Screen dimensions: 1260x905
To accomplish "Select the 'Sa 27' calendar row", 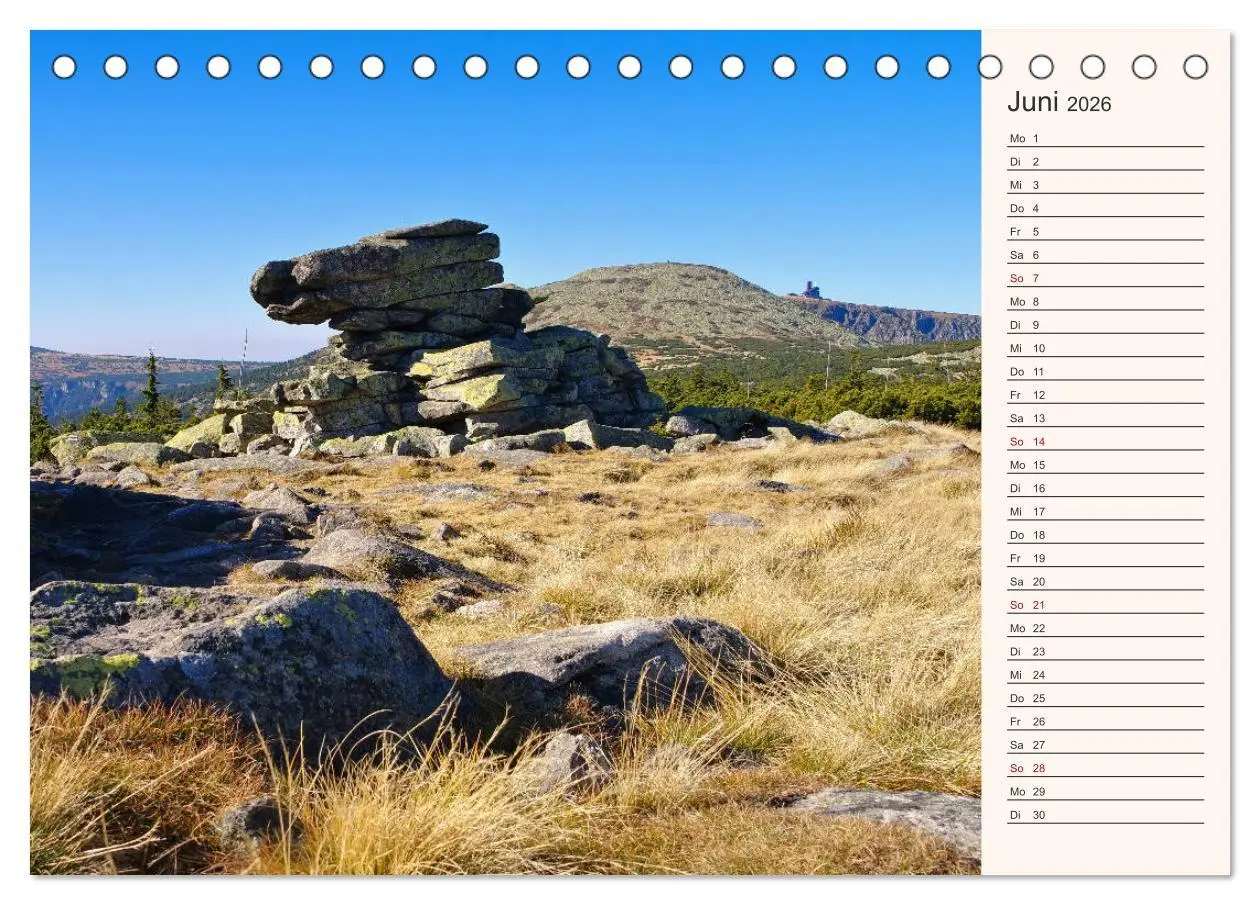I will tap(1105, 745).
